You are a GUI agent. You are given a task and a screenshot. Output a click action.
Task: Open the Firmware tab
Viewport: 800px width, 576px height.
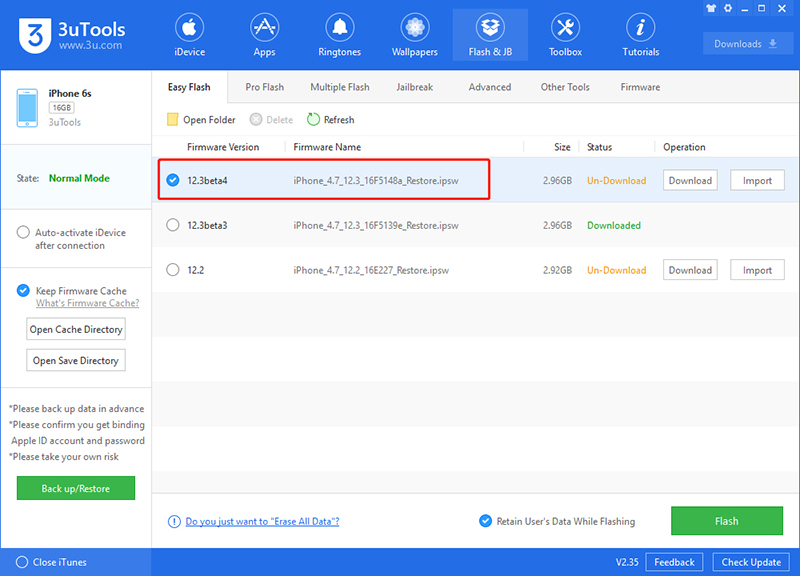[640, 87]
